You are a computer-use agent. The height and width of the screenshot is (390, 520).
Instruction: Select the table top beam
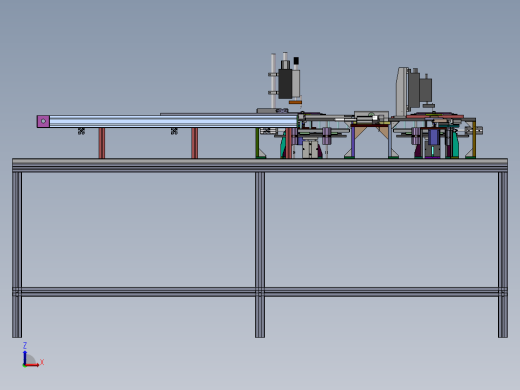coord(260,165)
